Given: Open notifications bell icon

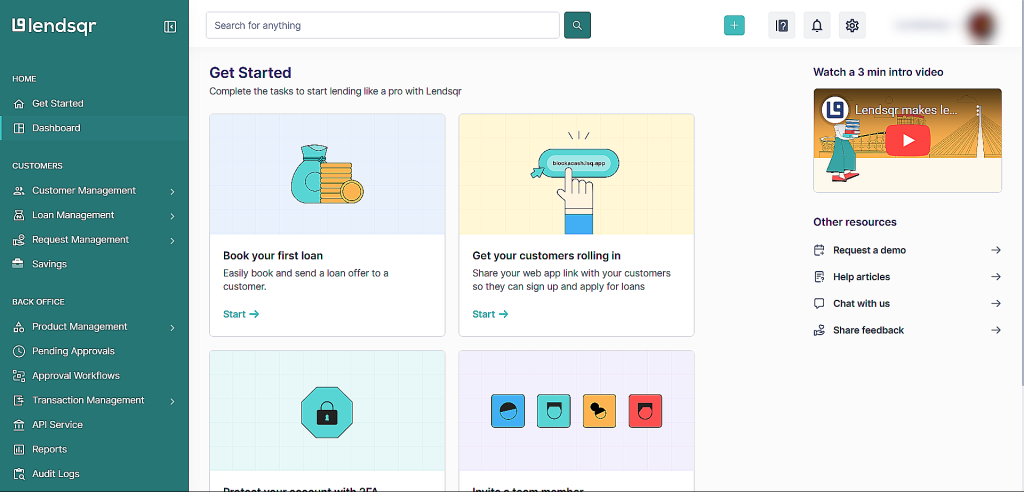Looking at the screenshot, I should pyautogui.click(x=817, y=25).
